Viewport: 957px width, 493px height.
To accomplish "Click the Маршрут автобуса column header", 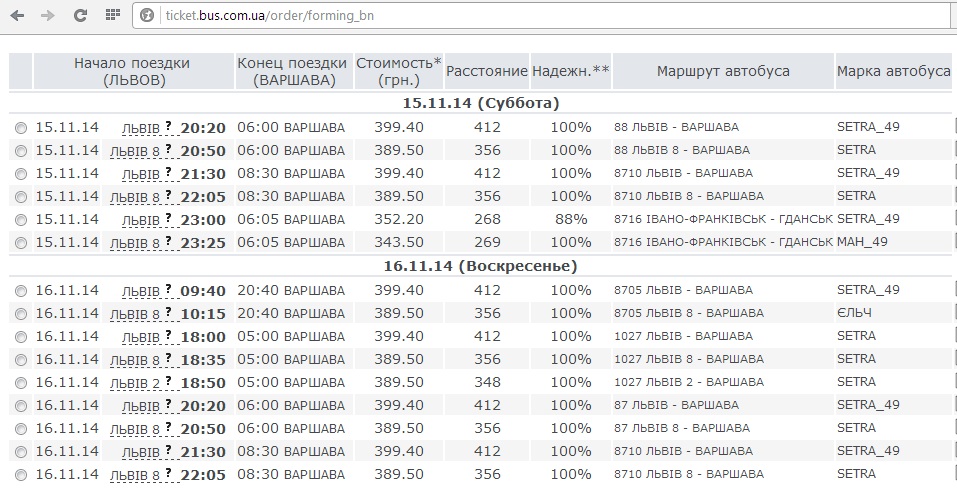I will [x=722, y=71].
